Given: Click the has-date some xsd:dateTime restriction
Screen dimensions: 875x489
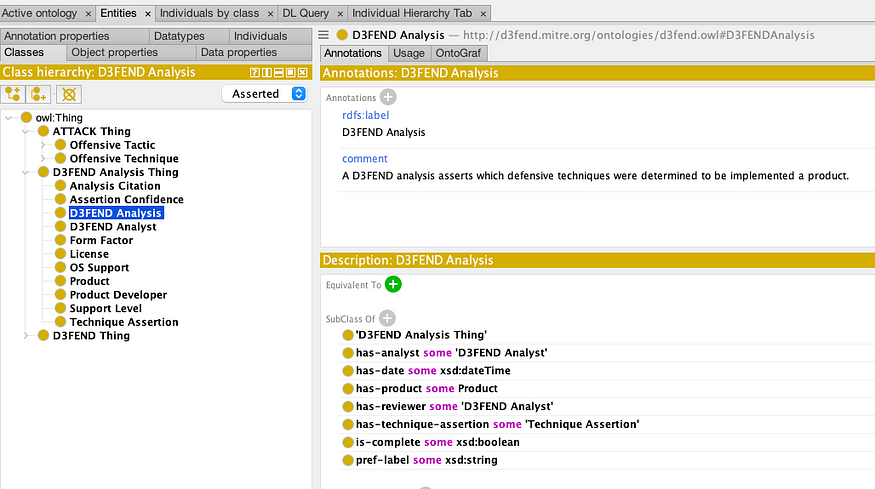Looking at the screenshot, I should click(433, 371).
